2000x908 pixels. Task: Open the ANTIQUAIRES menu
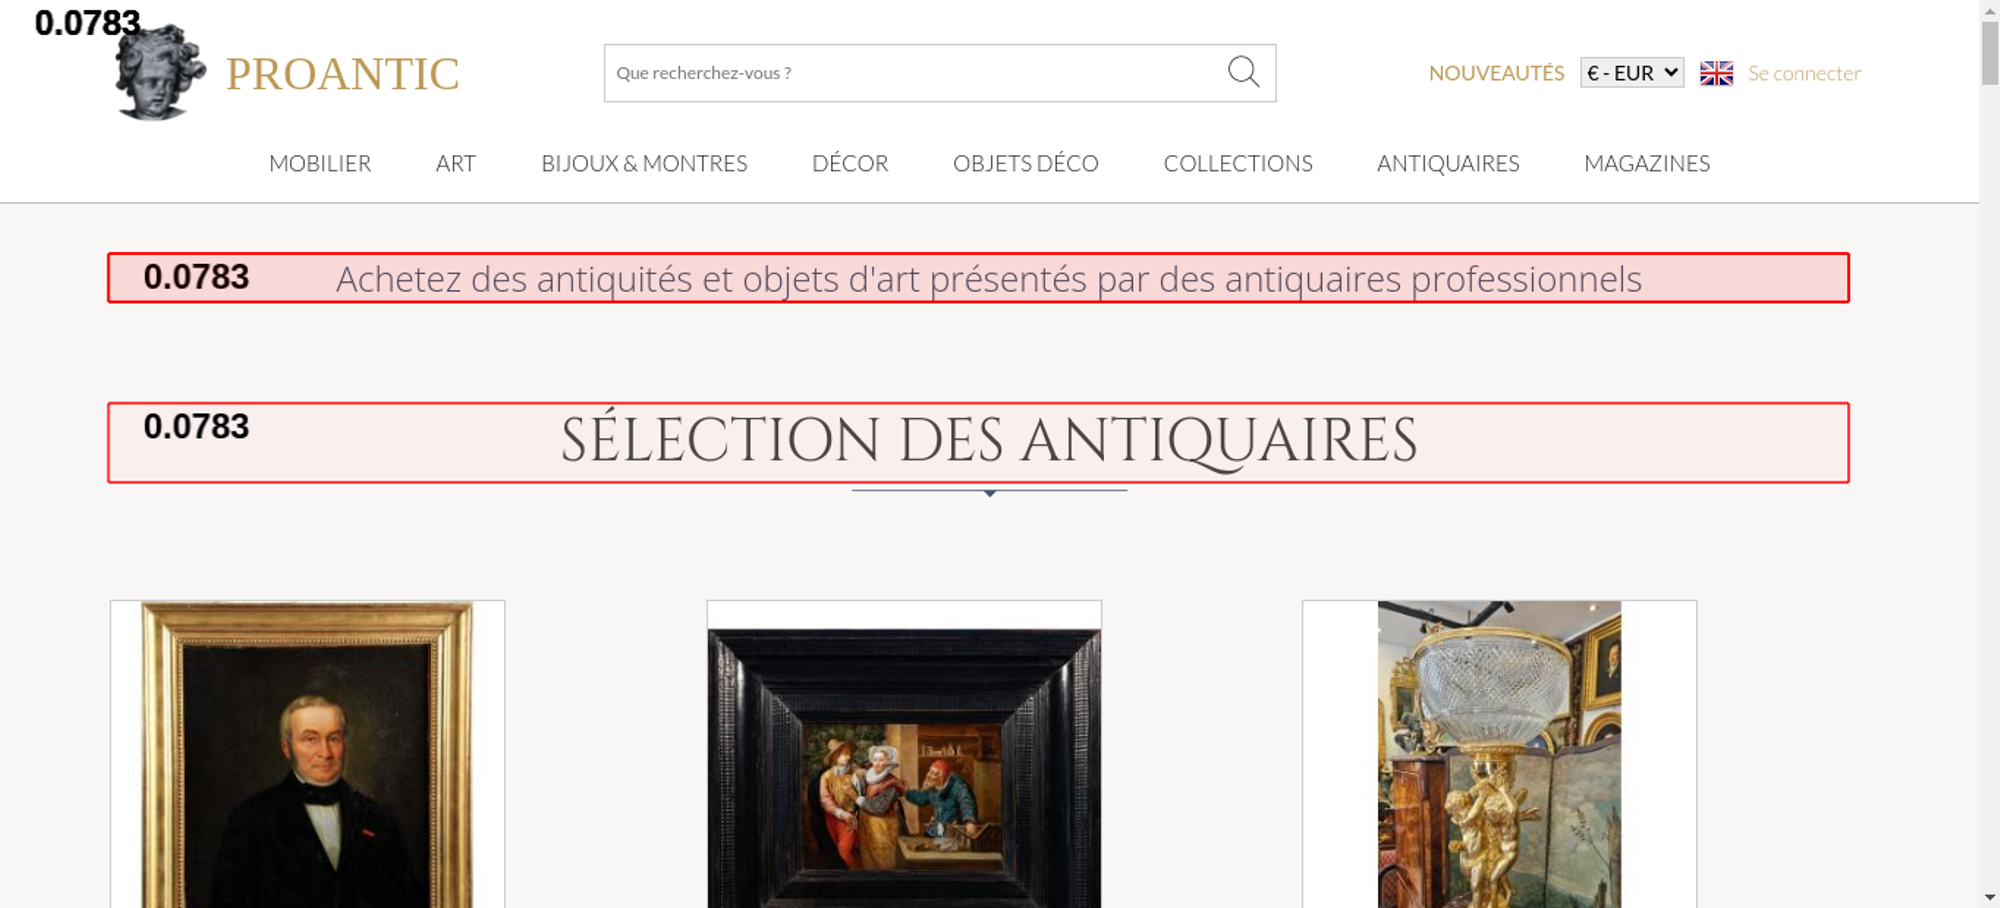[1448, 163]
